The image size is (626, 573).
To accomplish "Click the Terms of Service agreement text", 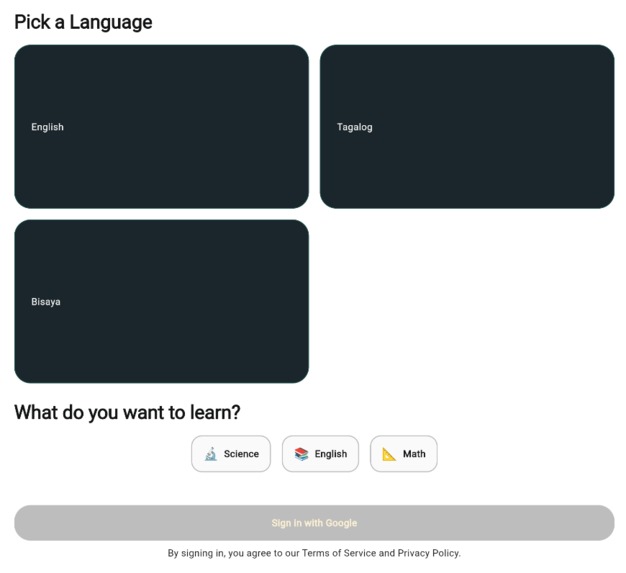I will click(x=314, y=553).
